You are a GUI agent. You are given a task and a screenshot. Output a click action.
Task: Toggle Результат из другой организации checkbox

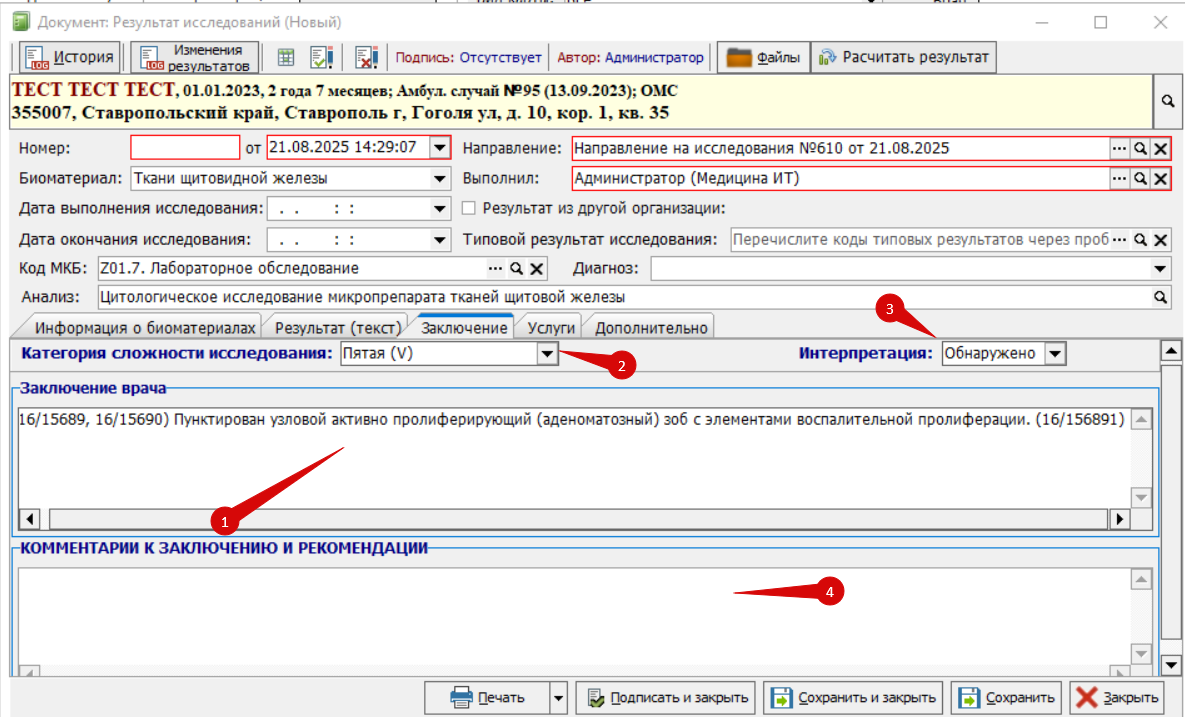pyautogui.click(x=469, y=208)
